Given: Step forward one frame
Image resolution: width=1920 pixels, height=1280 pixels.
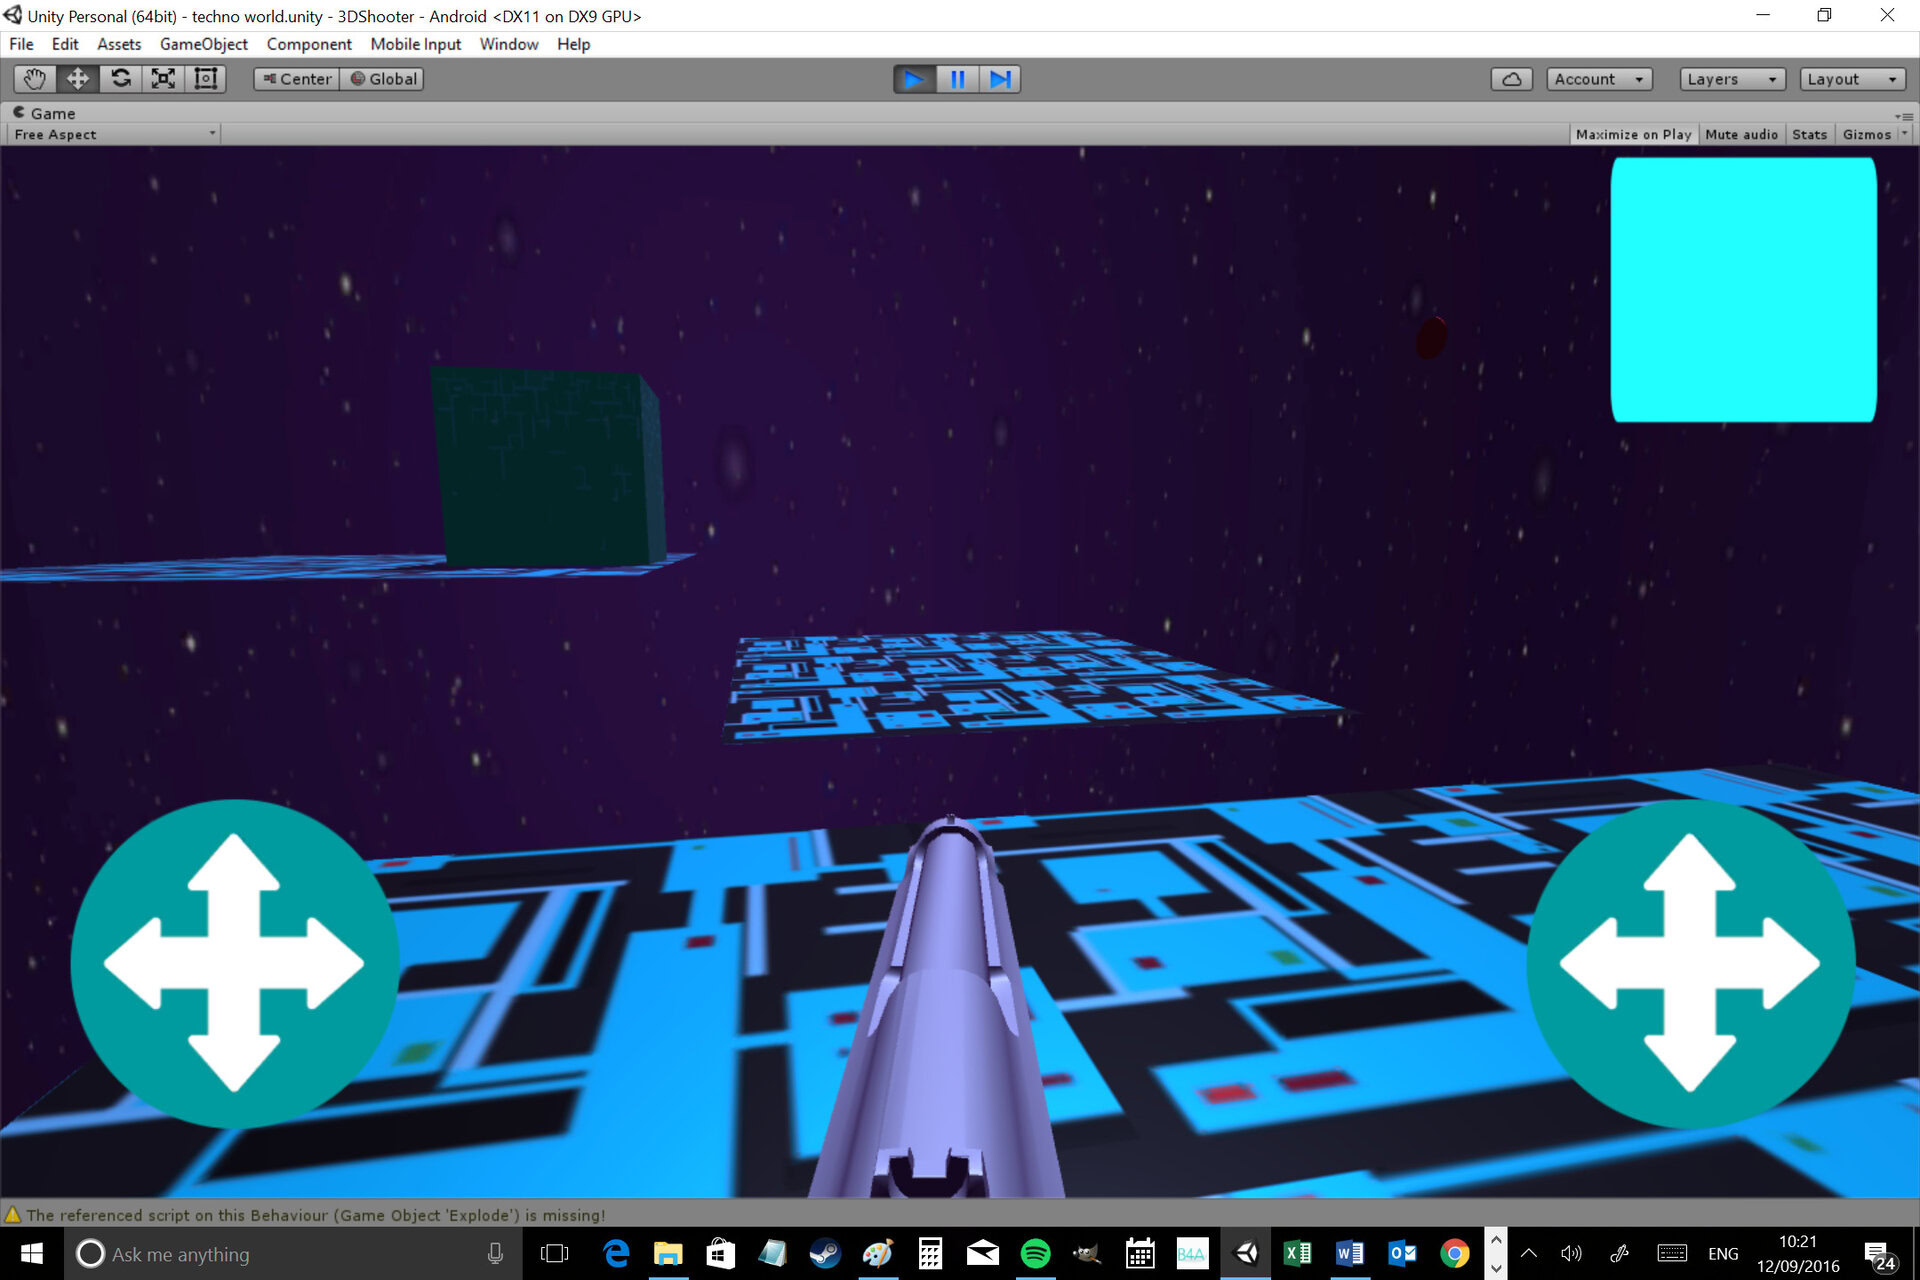Looking at the screenshot, I should pyautogui.click(x=999, y=79).
